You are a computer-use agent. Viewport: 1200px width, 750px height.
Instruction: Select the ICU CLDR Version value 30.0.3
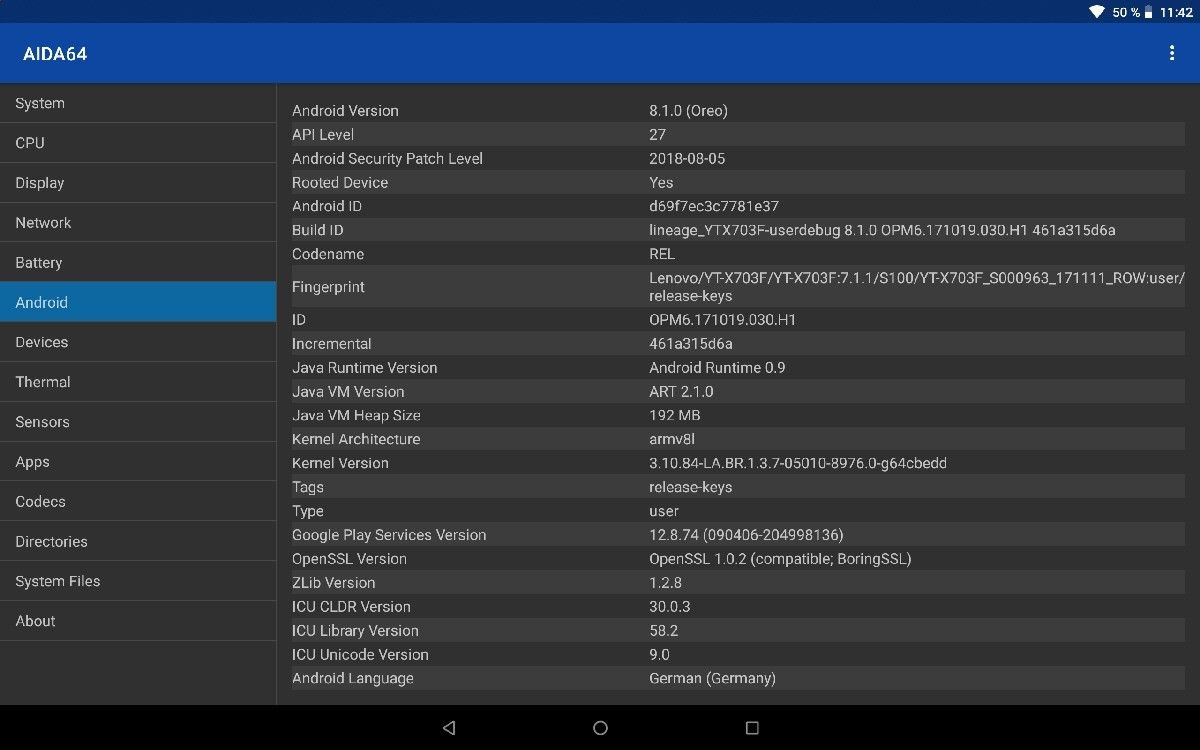[669, 607]
